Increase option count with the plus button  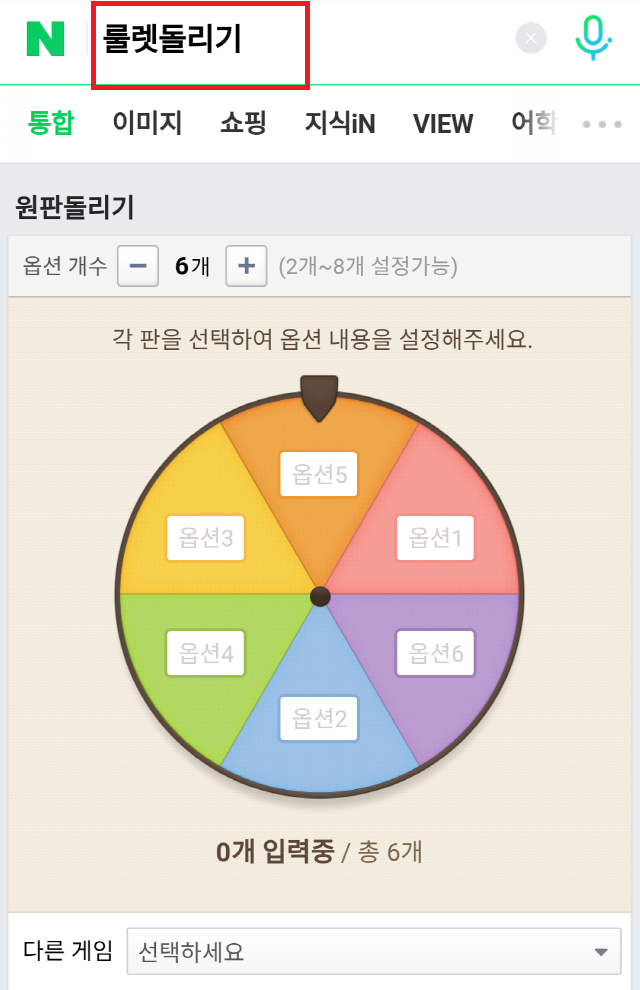click(246, 266)
